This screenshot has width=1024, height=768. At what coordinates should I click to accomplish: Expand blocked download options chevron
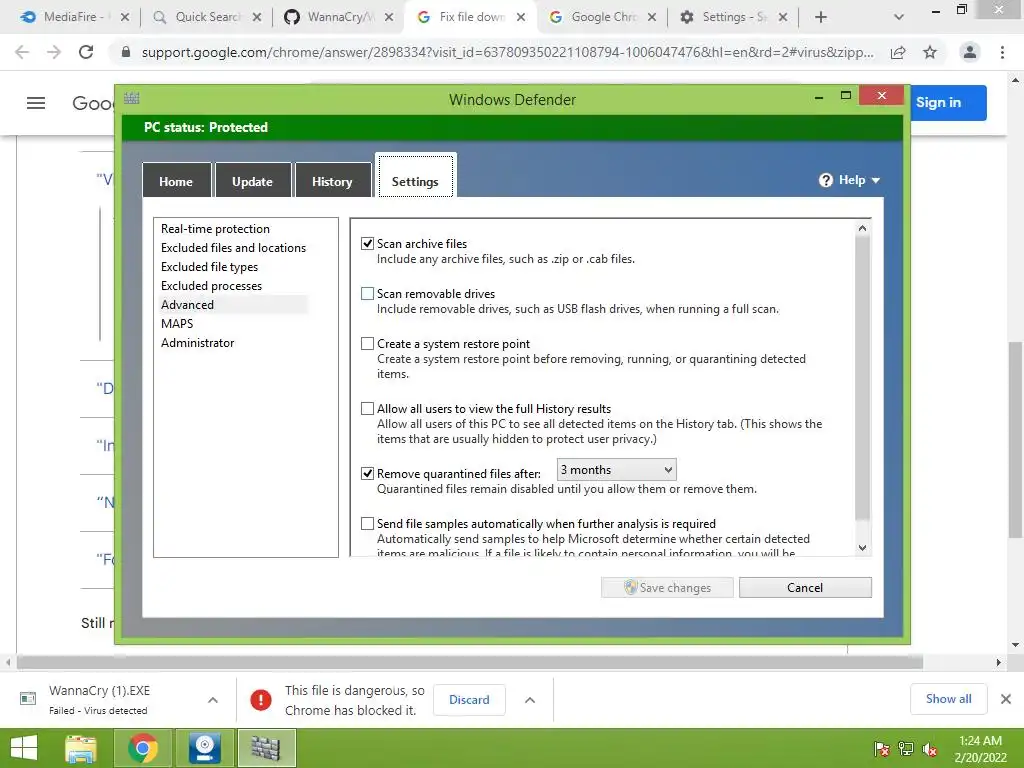point(530,700)
